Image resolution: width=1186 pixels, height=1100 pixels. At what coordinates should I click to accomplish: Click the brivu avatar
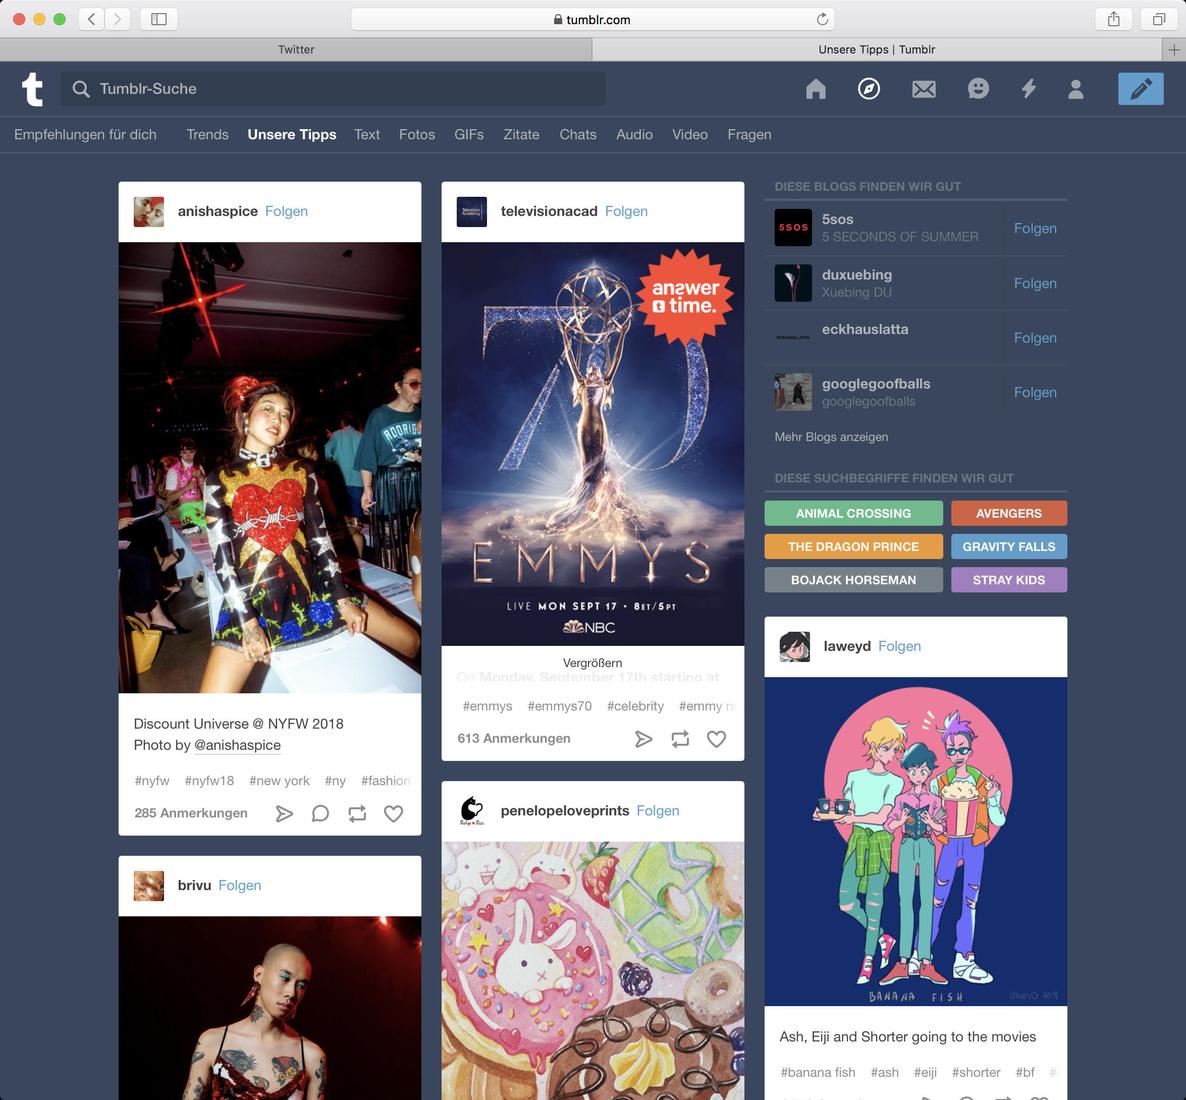pyautogui.click(x=149, y=886)
